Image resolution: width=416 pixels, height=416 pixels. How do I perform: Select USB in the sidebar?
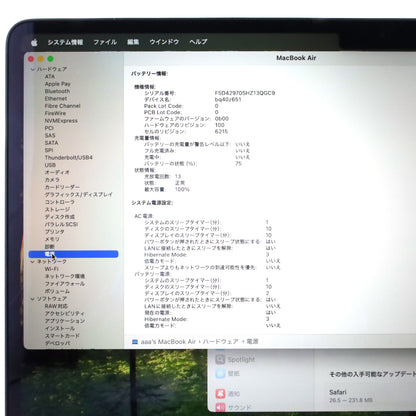[x=50, y=165]
